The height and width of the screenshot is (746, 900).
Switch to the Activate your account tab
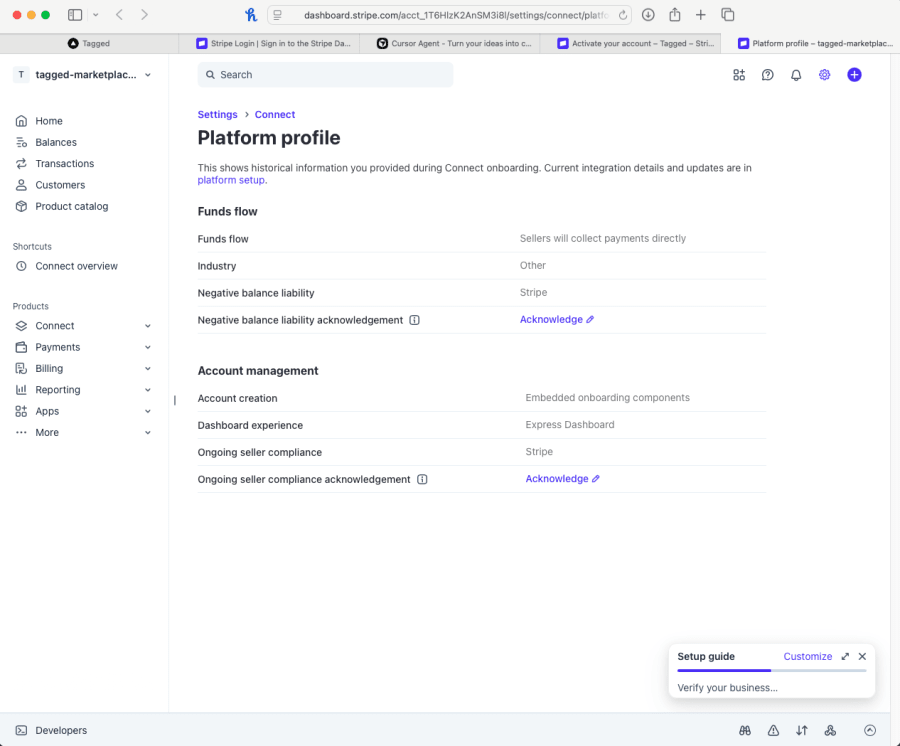[630, 44]
